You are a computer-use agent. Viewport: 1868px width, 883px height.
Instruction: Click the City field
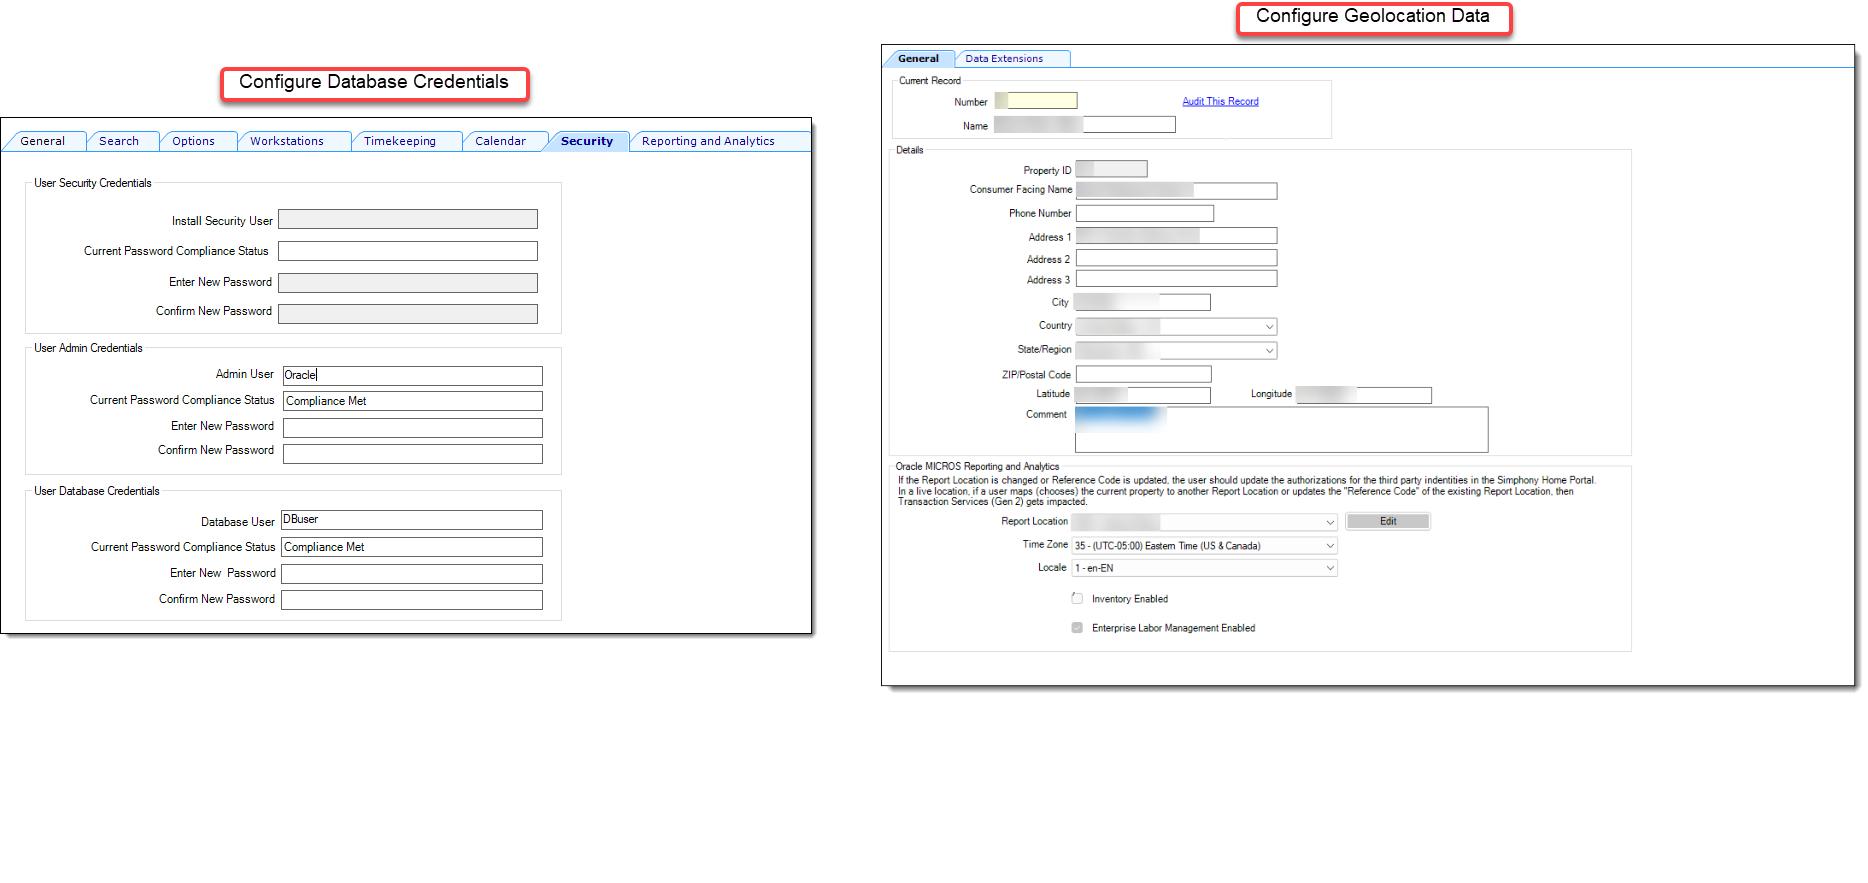[x=1143, y=302]
